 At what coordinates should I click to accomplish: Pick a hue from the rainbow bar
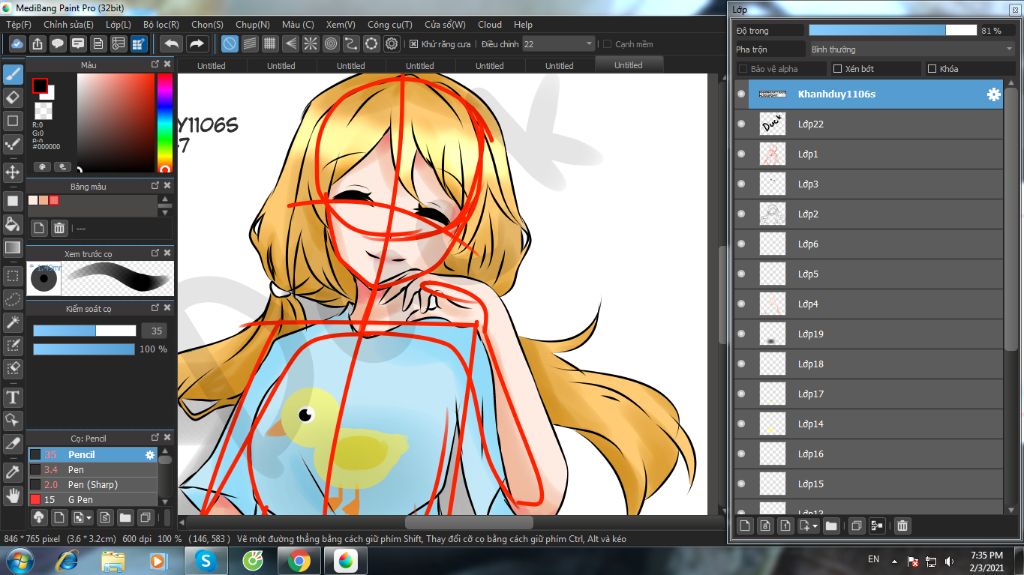(165, 122)
